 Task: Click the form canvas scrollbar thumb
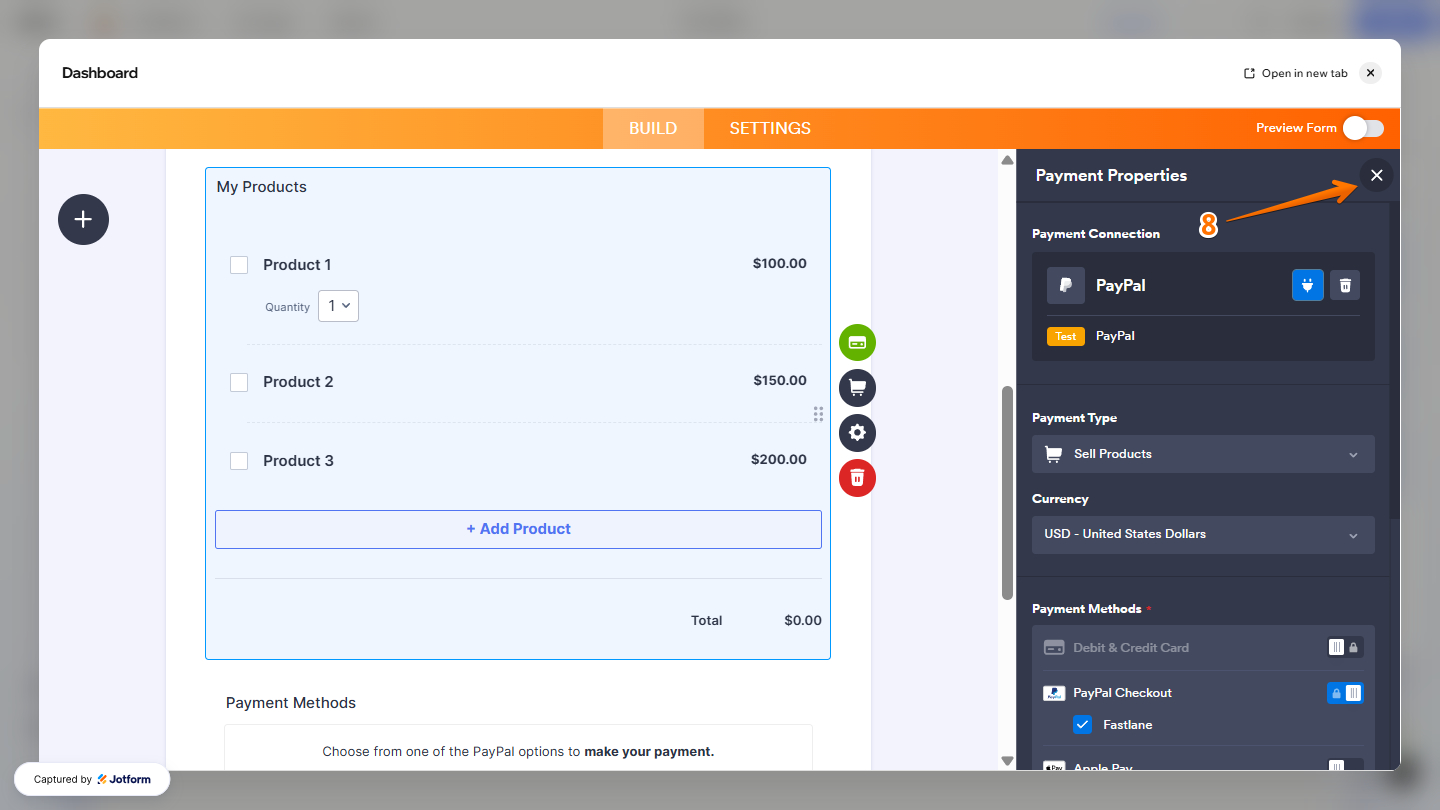1007,492
